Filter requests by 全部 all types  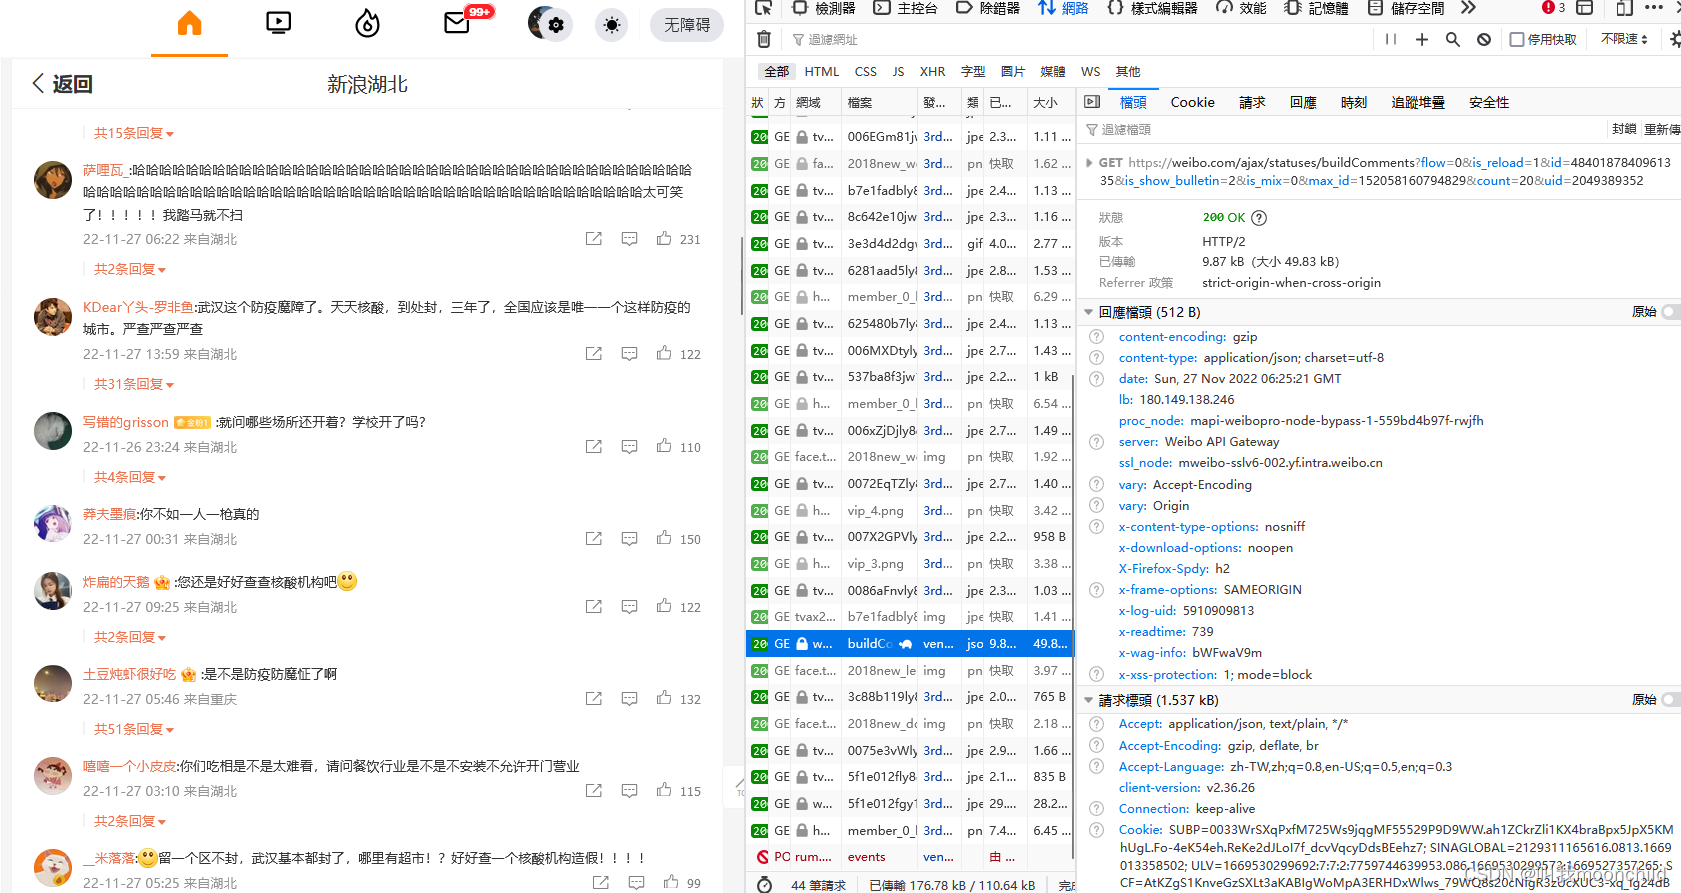tap(776, 72)
